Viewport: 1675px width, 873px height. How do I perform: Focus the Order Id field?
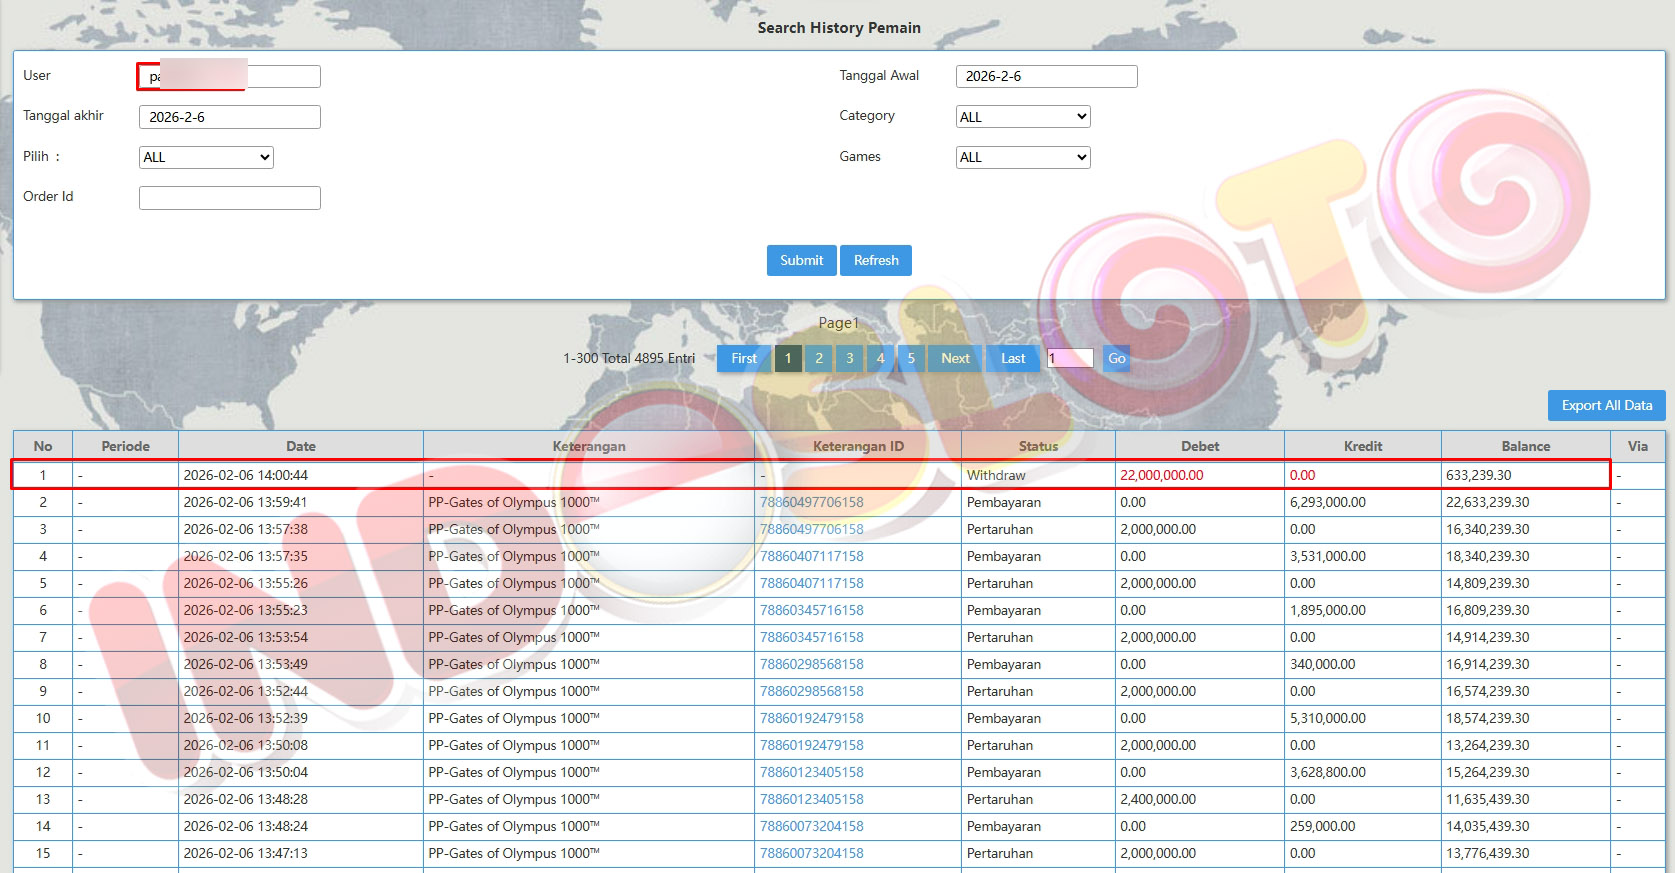(230, 198)
